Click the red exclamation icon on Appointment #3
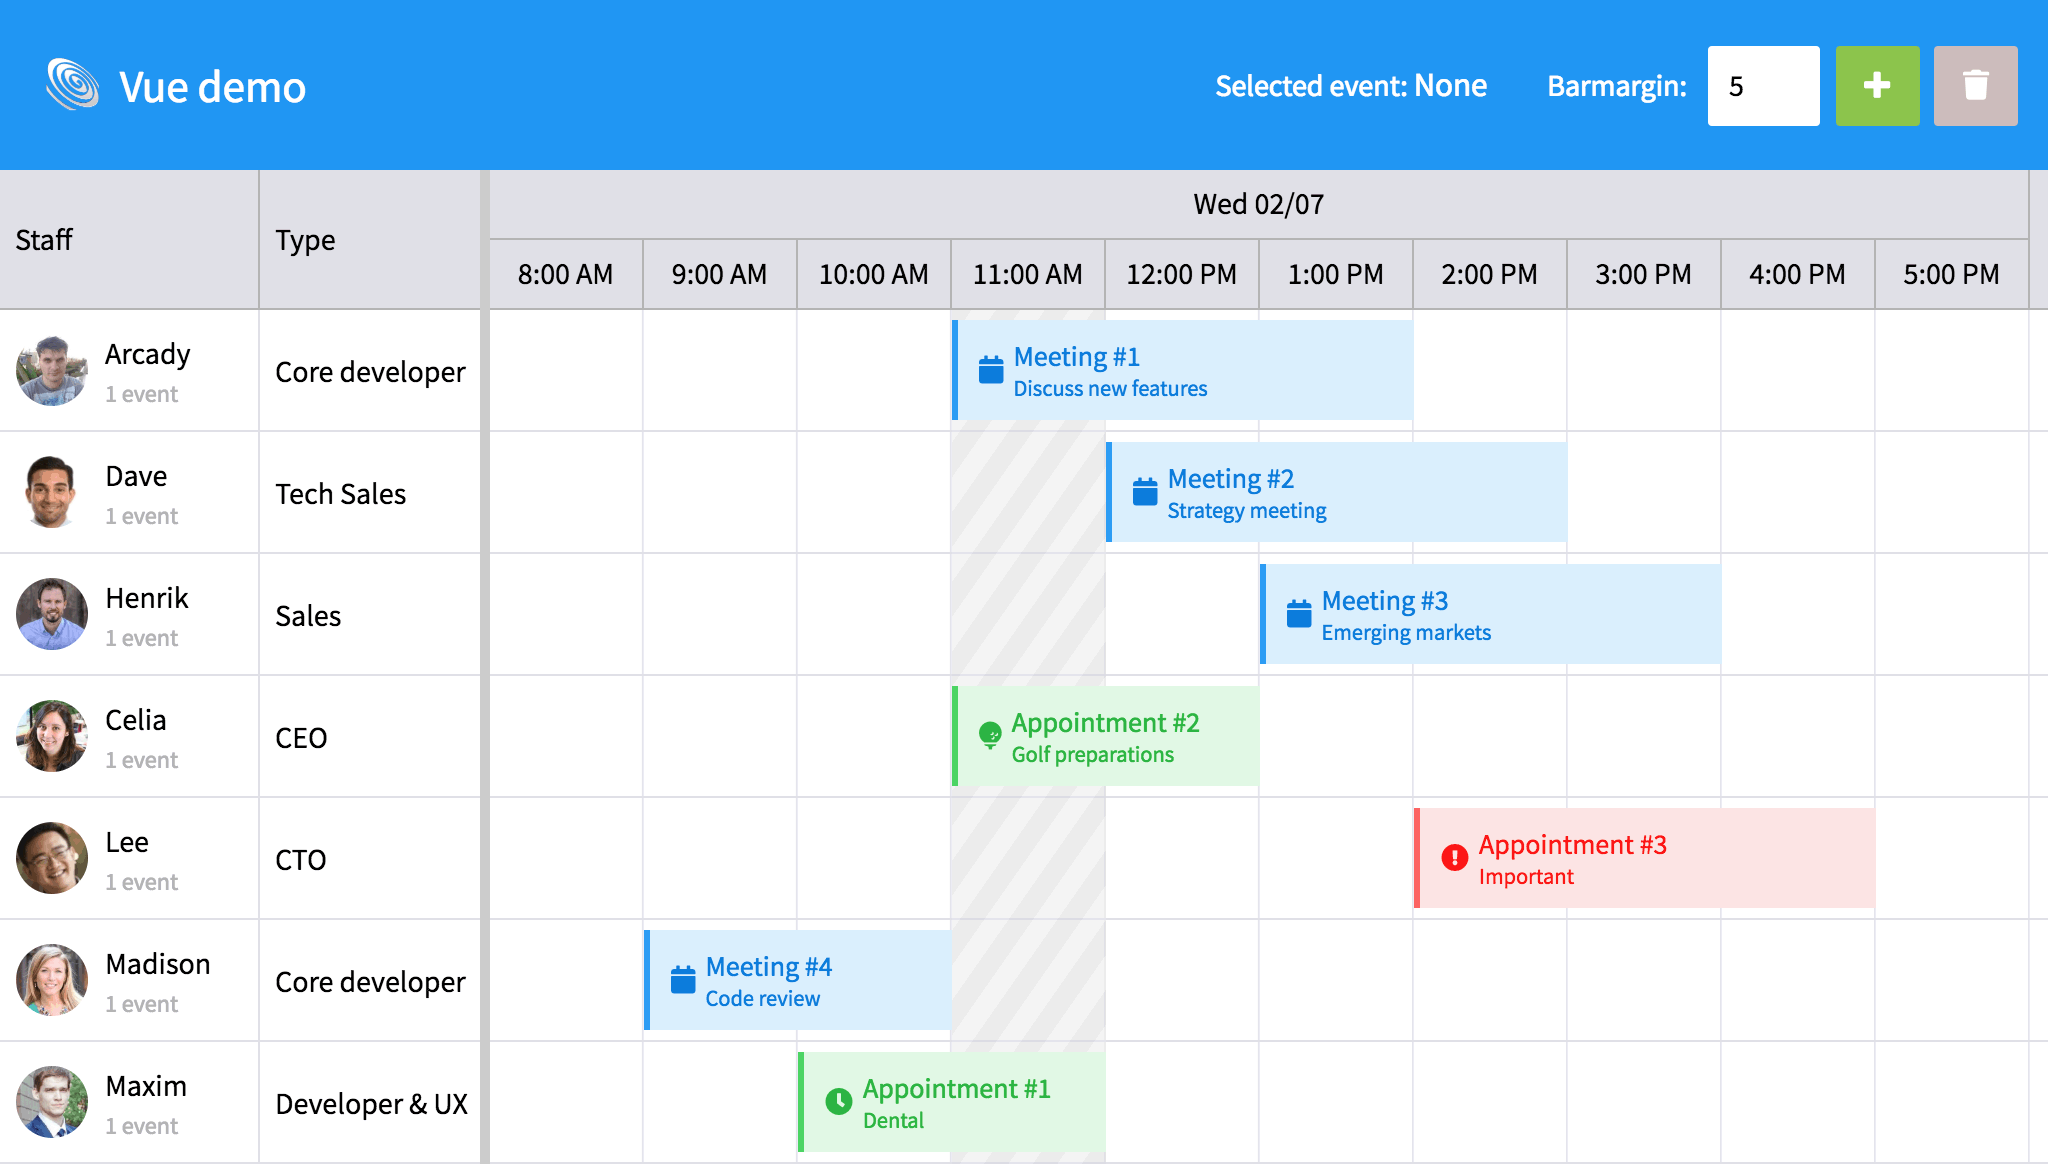 (x=1454, y=858)
